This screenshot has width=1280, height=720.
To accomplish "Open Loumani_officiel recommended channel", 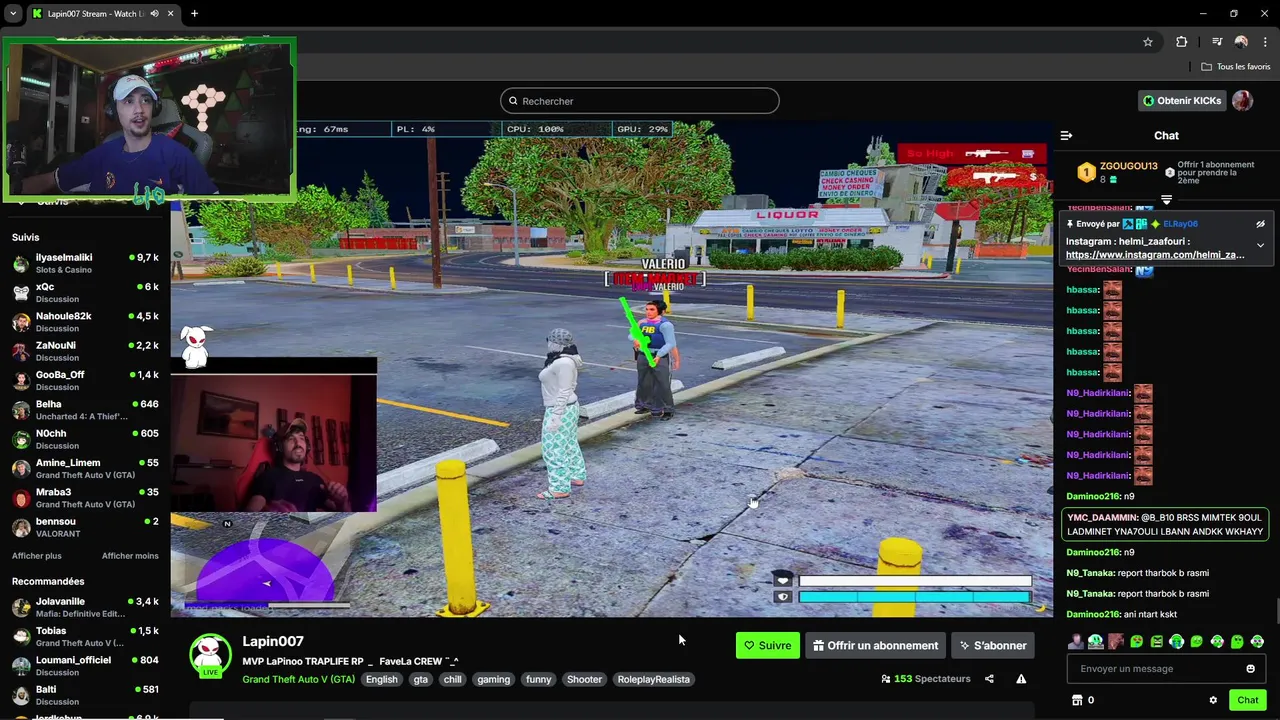I will 85,666.
